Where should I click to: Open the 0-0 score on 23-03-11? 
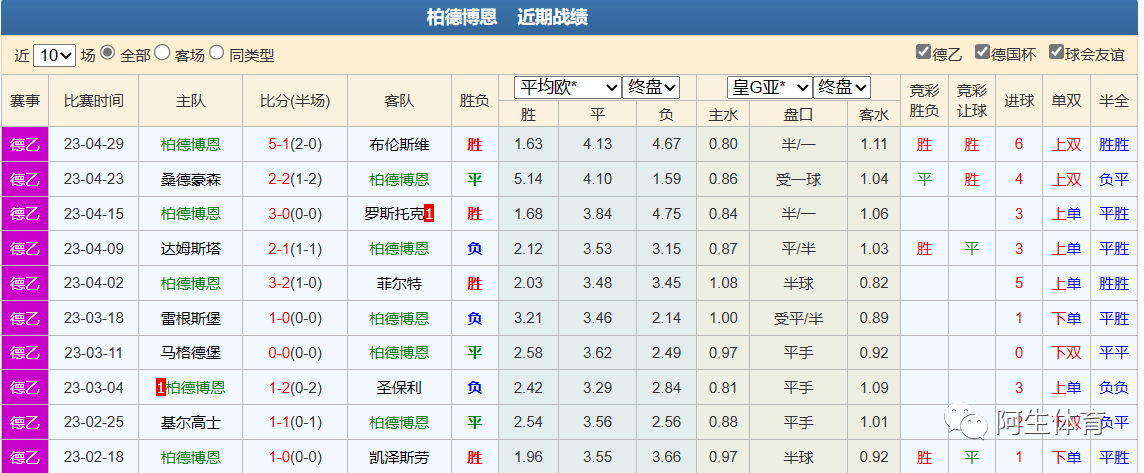click(279, 353)
